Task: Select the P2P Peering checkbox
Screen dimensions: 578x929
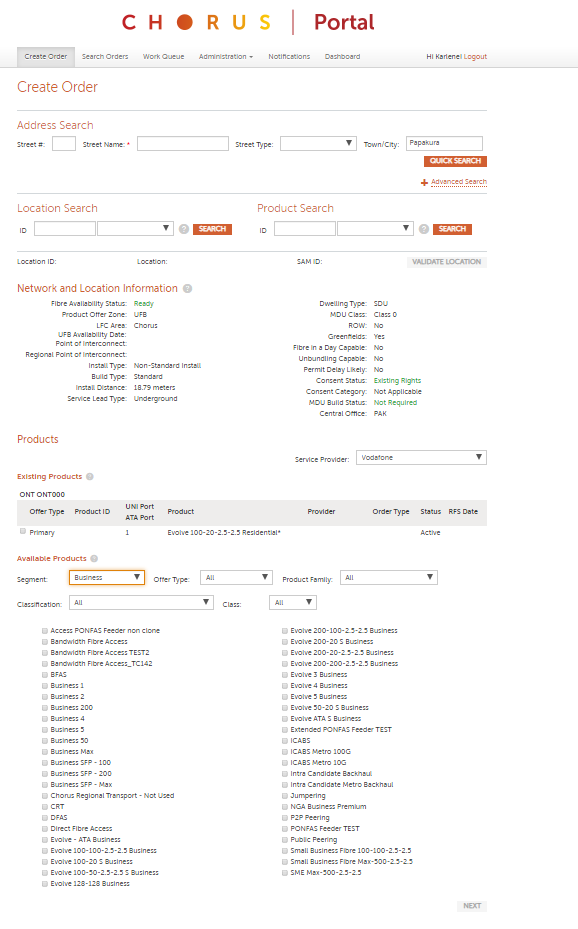Action: click(285, 818)
